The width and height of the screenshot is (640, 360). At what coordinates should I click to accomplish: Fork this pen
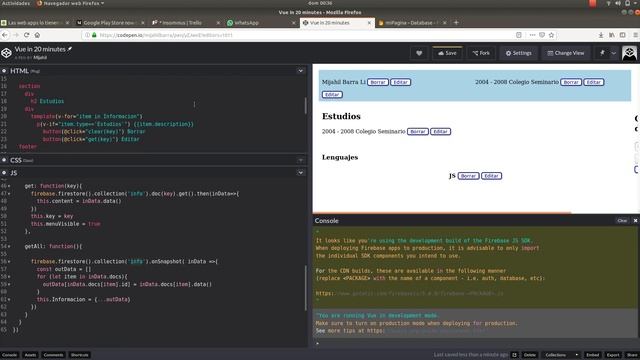[481, 53]
